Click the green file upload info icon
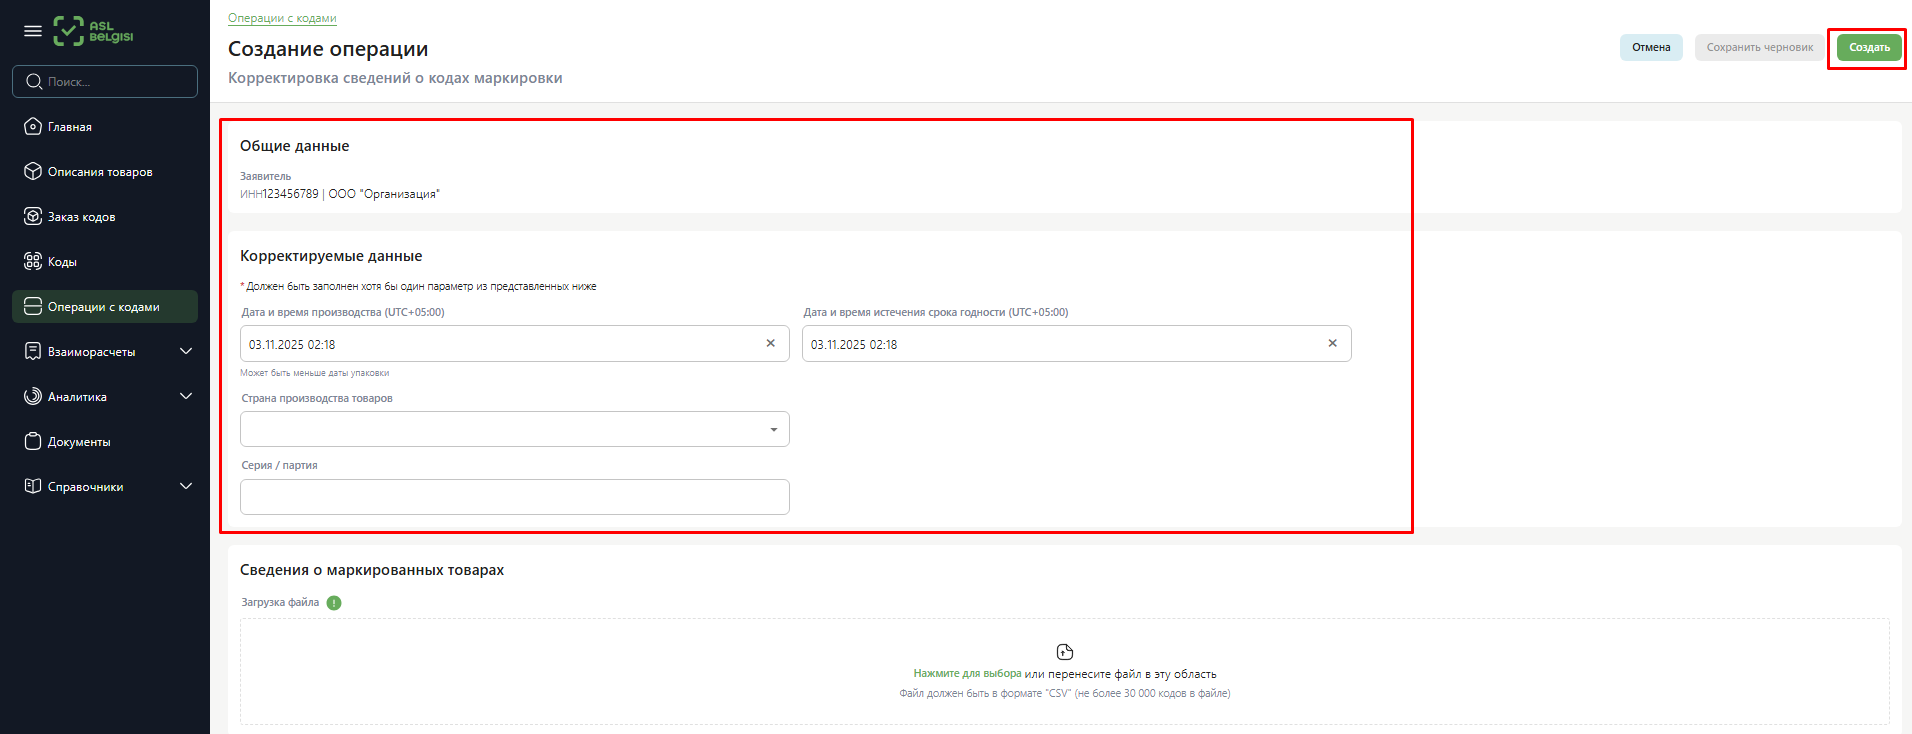The width and height of the screenshot is (1912, 734). 334,603
